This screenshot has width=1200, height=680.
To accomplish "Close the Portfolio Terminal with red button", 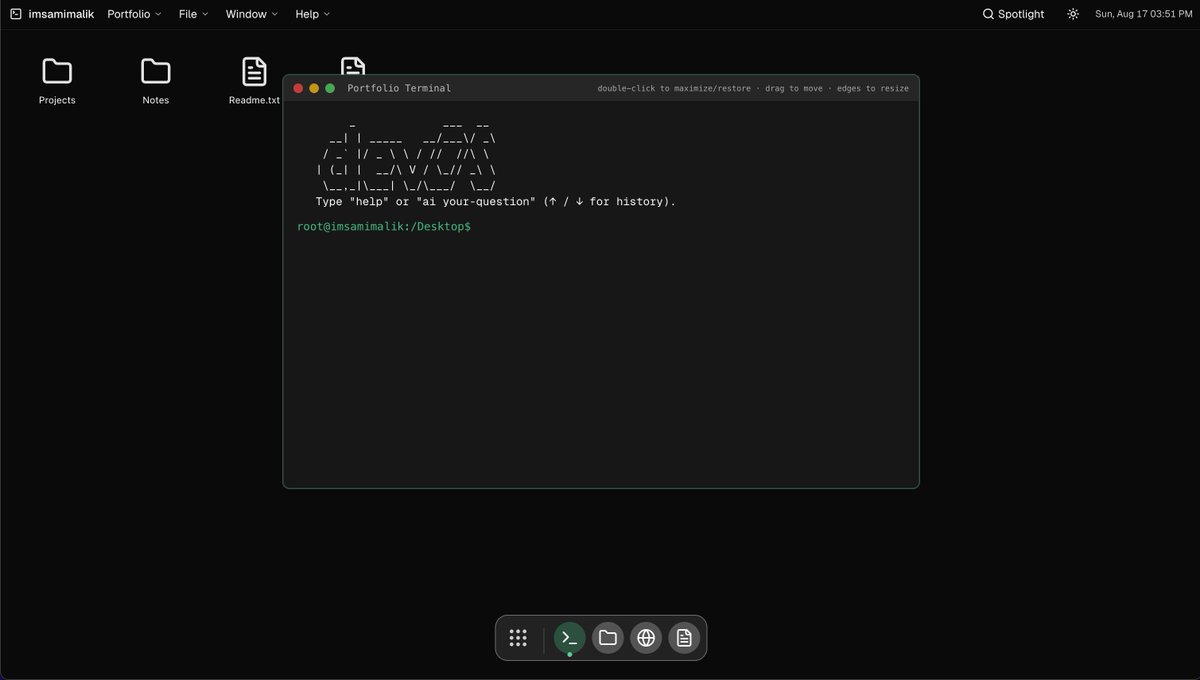I will coord(298,88).
